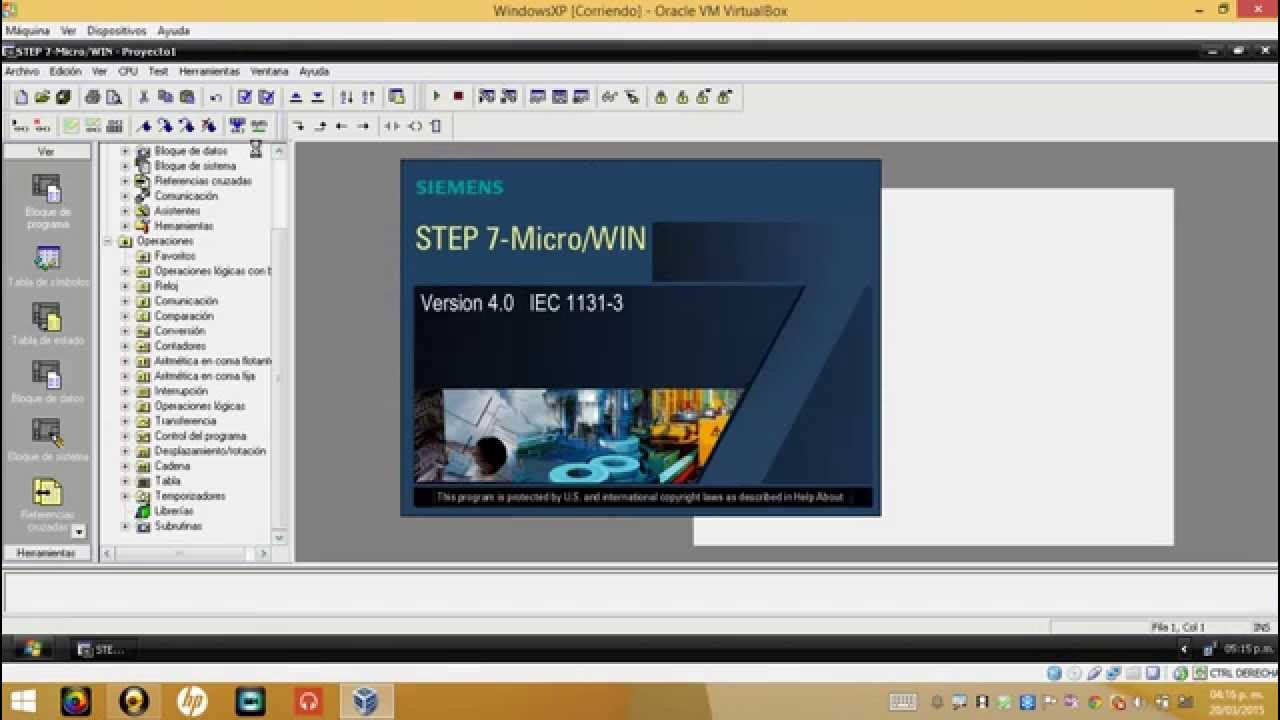Click the Open project folder icon

pos(41,97)
